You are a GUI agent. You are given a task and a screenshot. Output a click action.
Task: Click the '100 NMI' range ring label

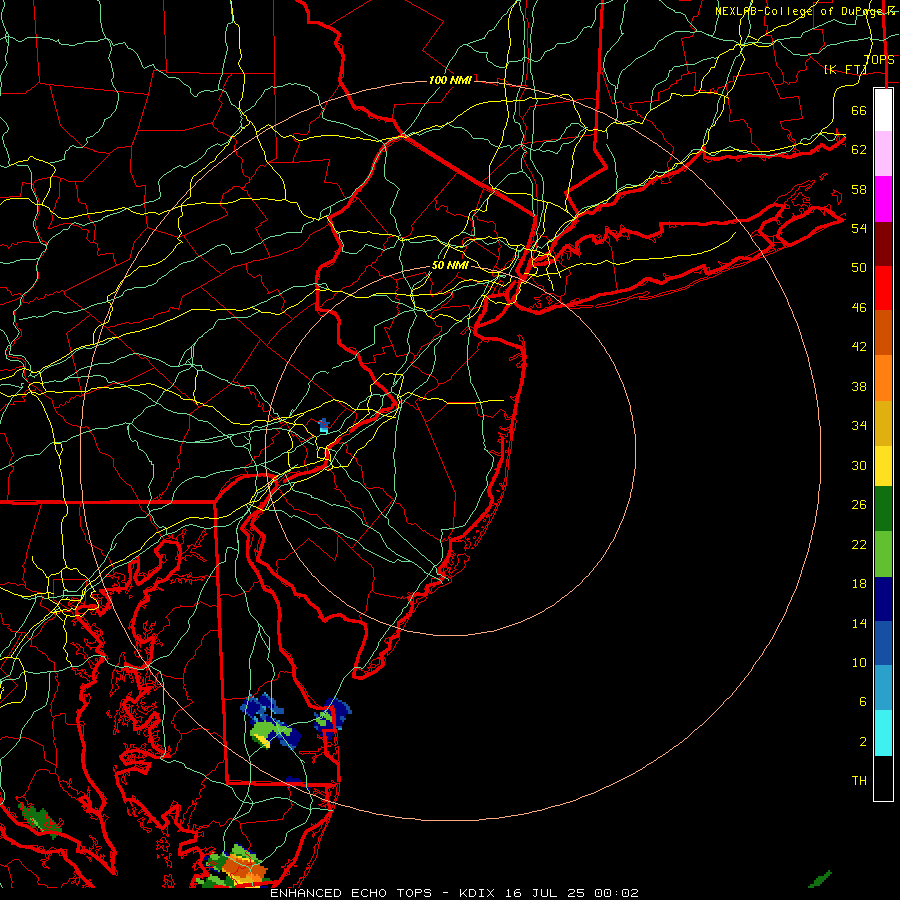point(450,80)
